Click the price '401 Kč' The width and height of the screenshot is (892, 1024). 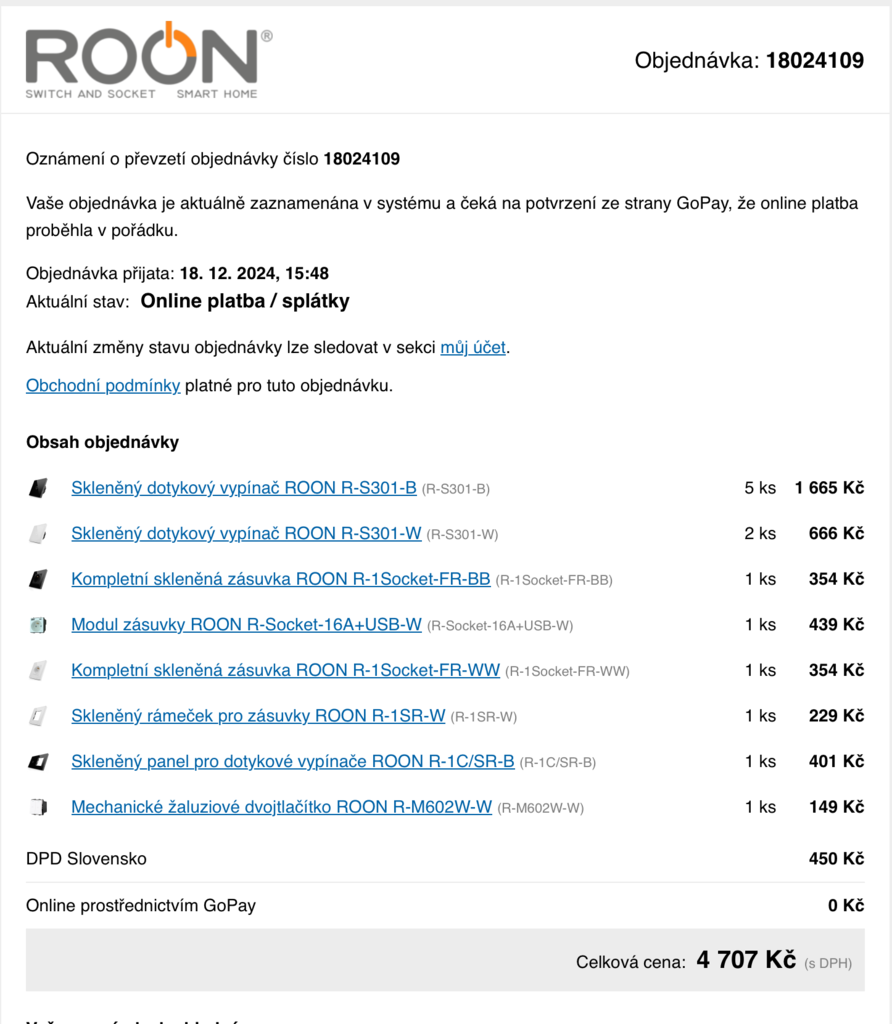click(x=836, y=761)
